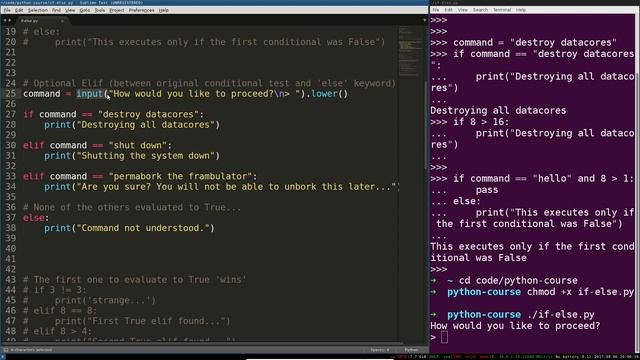The height and width of the screenshot is (360, 640).
Task: Open the File menu in Sublime Text
Action: tap(7, 10)
